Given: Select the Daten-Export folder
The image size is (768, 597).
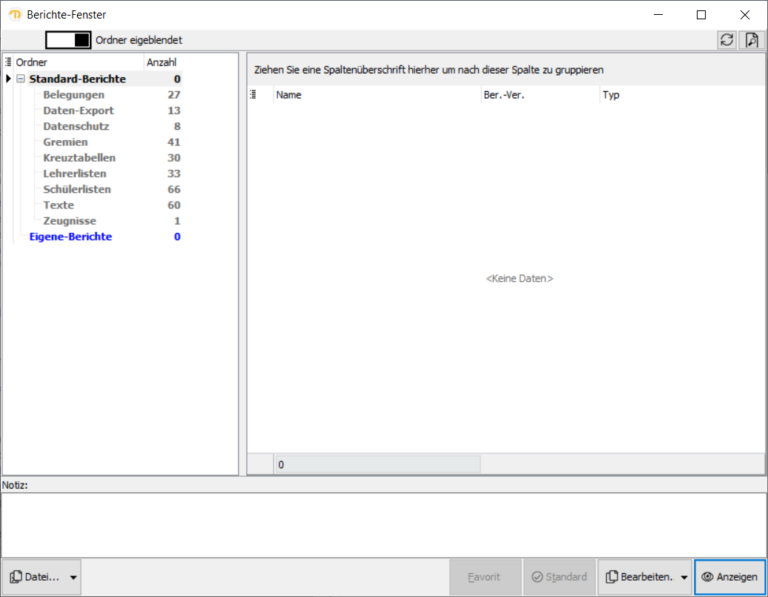Looking at the screenshot, I should (78, 111).
